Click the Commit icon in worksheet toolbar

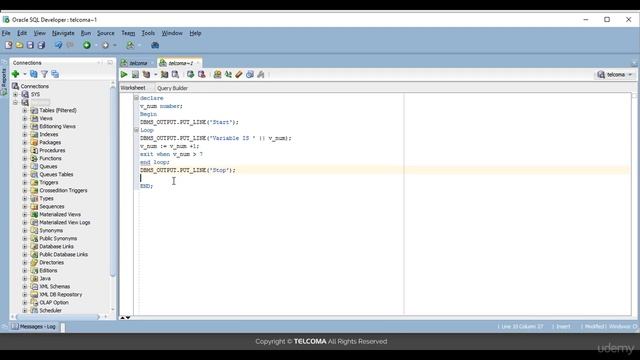click(x=190, y=74)
